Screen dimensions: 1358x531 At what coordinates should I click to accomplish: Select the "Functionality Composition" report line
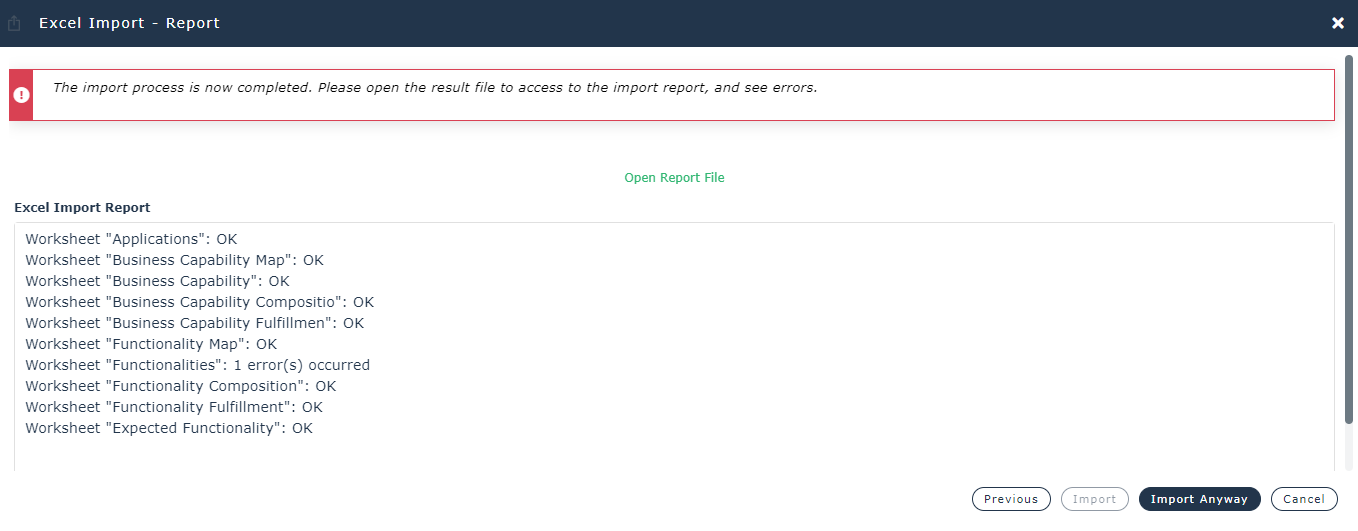point(180,386)
